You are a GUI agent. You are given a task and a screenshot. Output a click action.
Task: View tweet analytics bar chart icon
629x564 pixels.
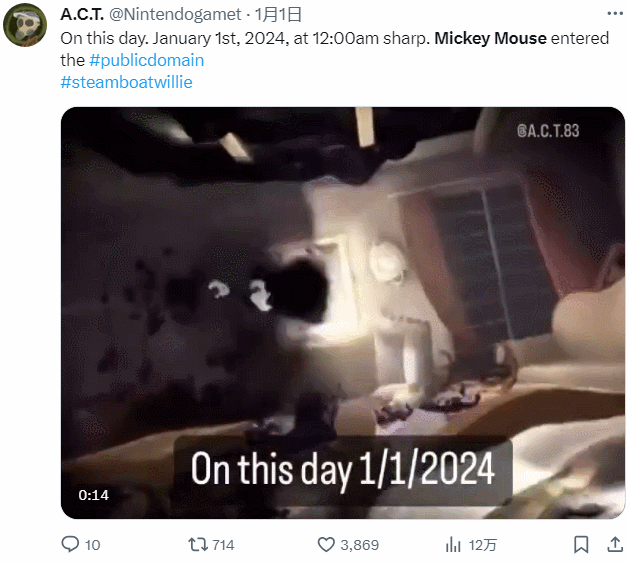(x=453, y=545)
